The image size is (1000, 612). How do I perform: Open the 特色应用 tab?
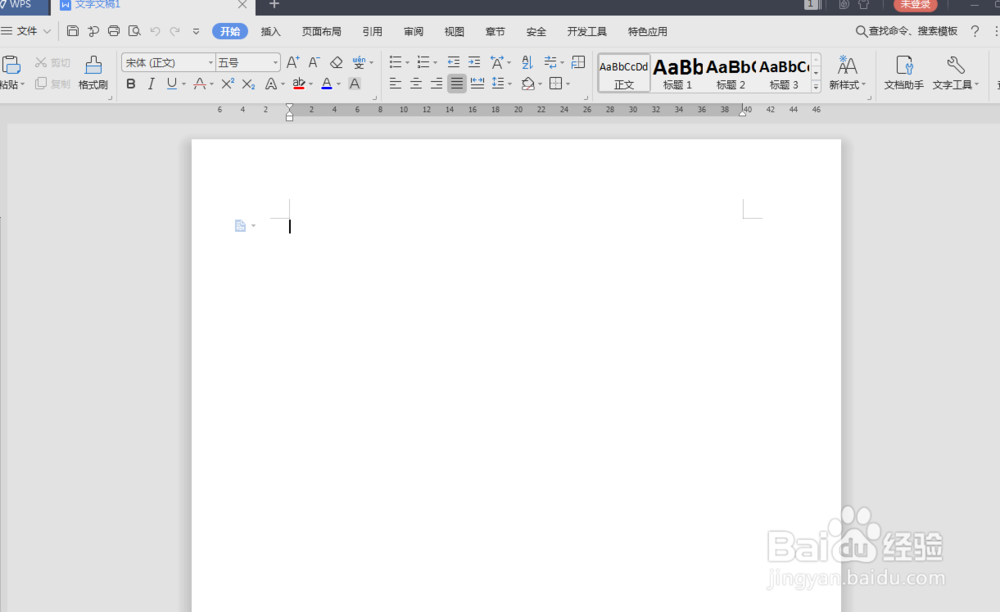(647, 31)
